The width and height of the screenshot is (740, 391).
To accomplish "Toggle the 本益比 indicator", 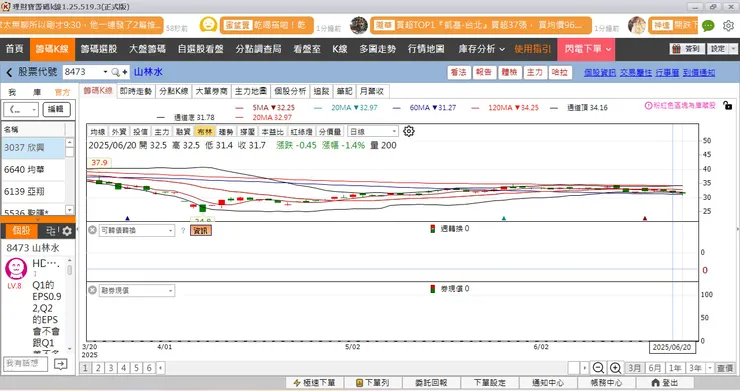I will pos(272,131).
